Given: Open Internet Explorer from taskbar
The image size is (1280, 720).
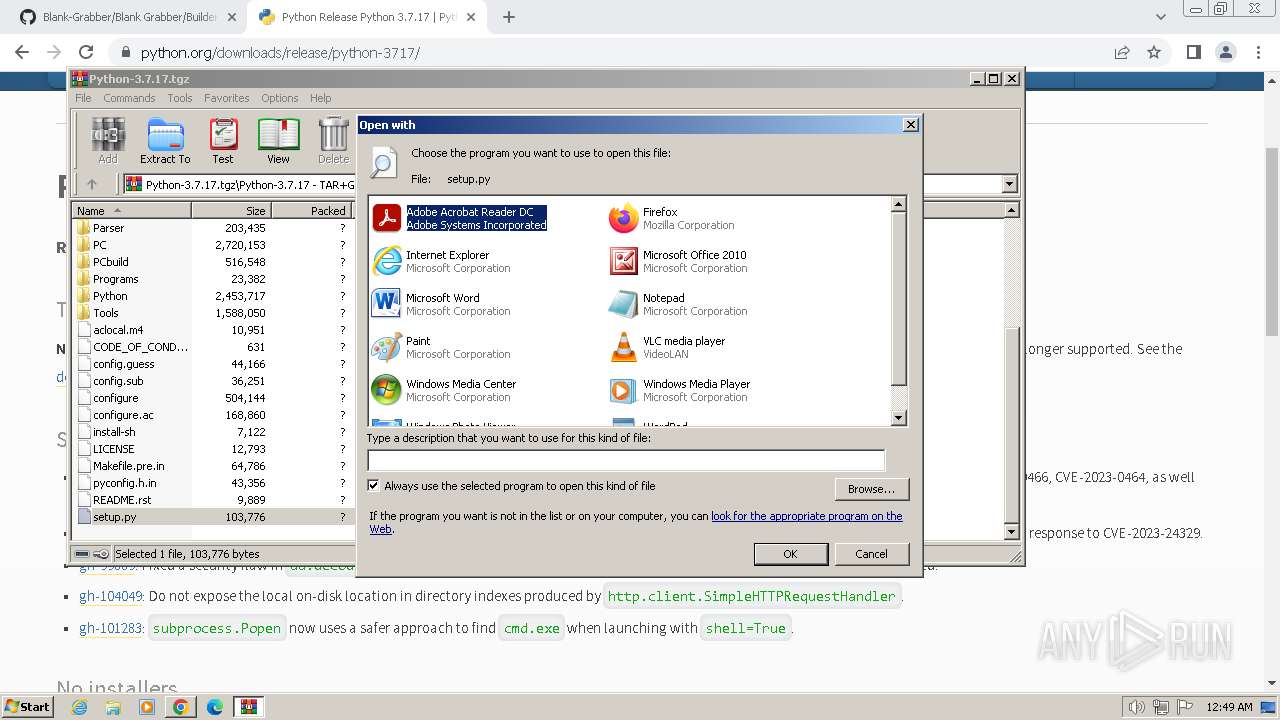Looking at the screenshot, I should [x=79, y=707].
